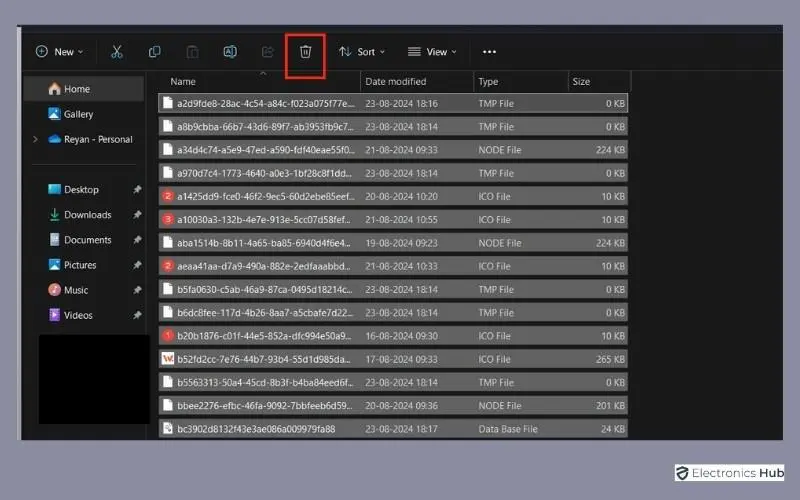Click the Share icon in toolbar
The width and height of the screenshot is (800, 500).
(267, 52)
